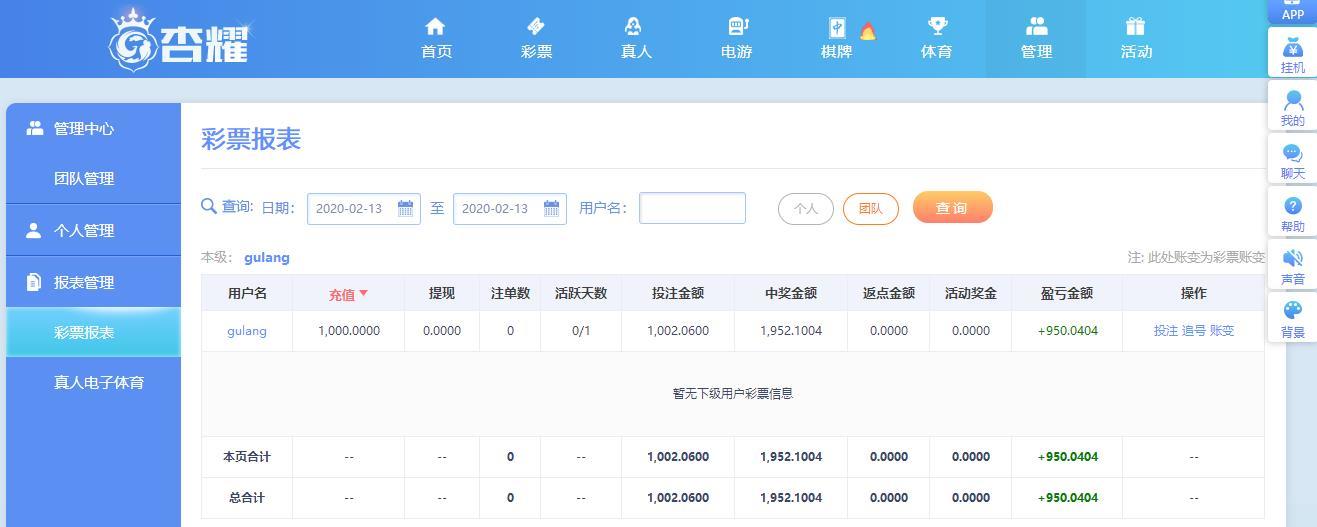Open the 账变 link for gulang
This screenshot has width=1317, height=527.
pos(1222,331)
